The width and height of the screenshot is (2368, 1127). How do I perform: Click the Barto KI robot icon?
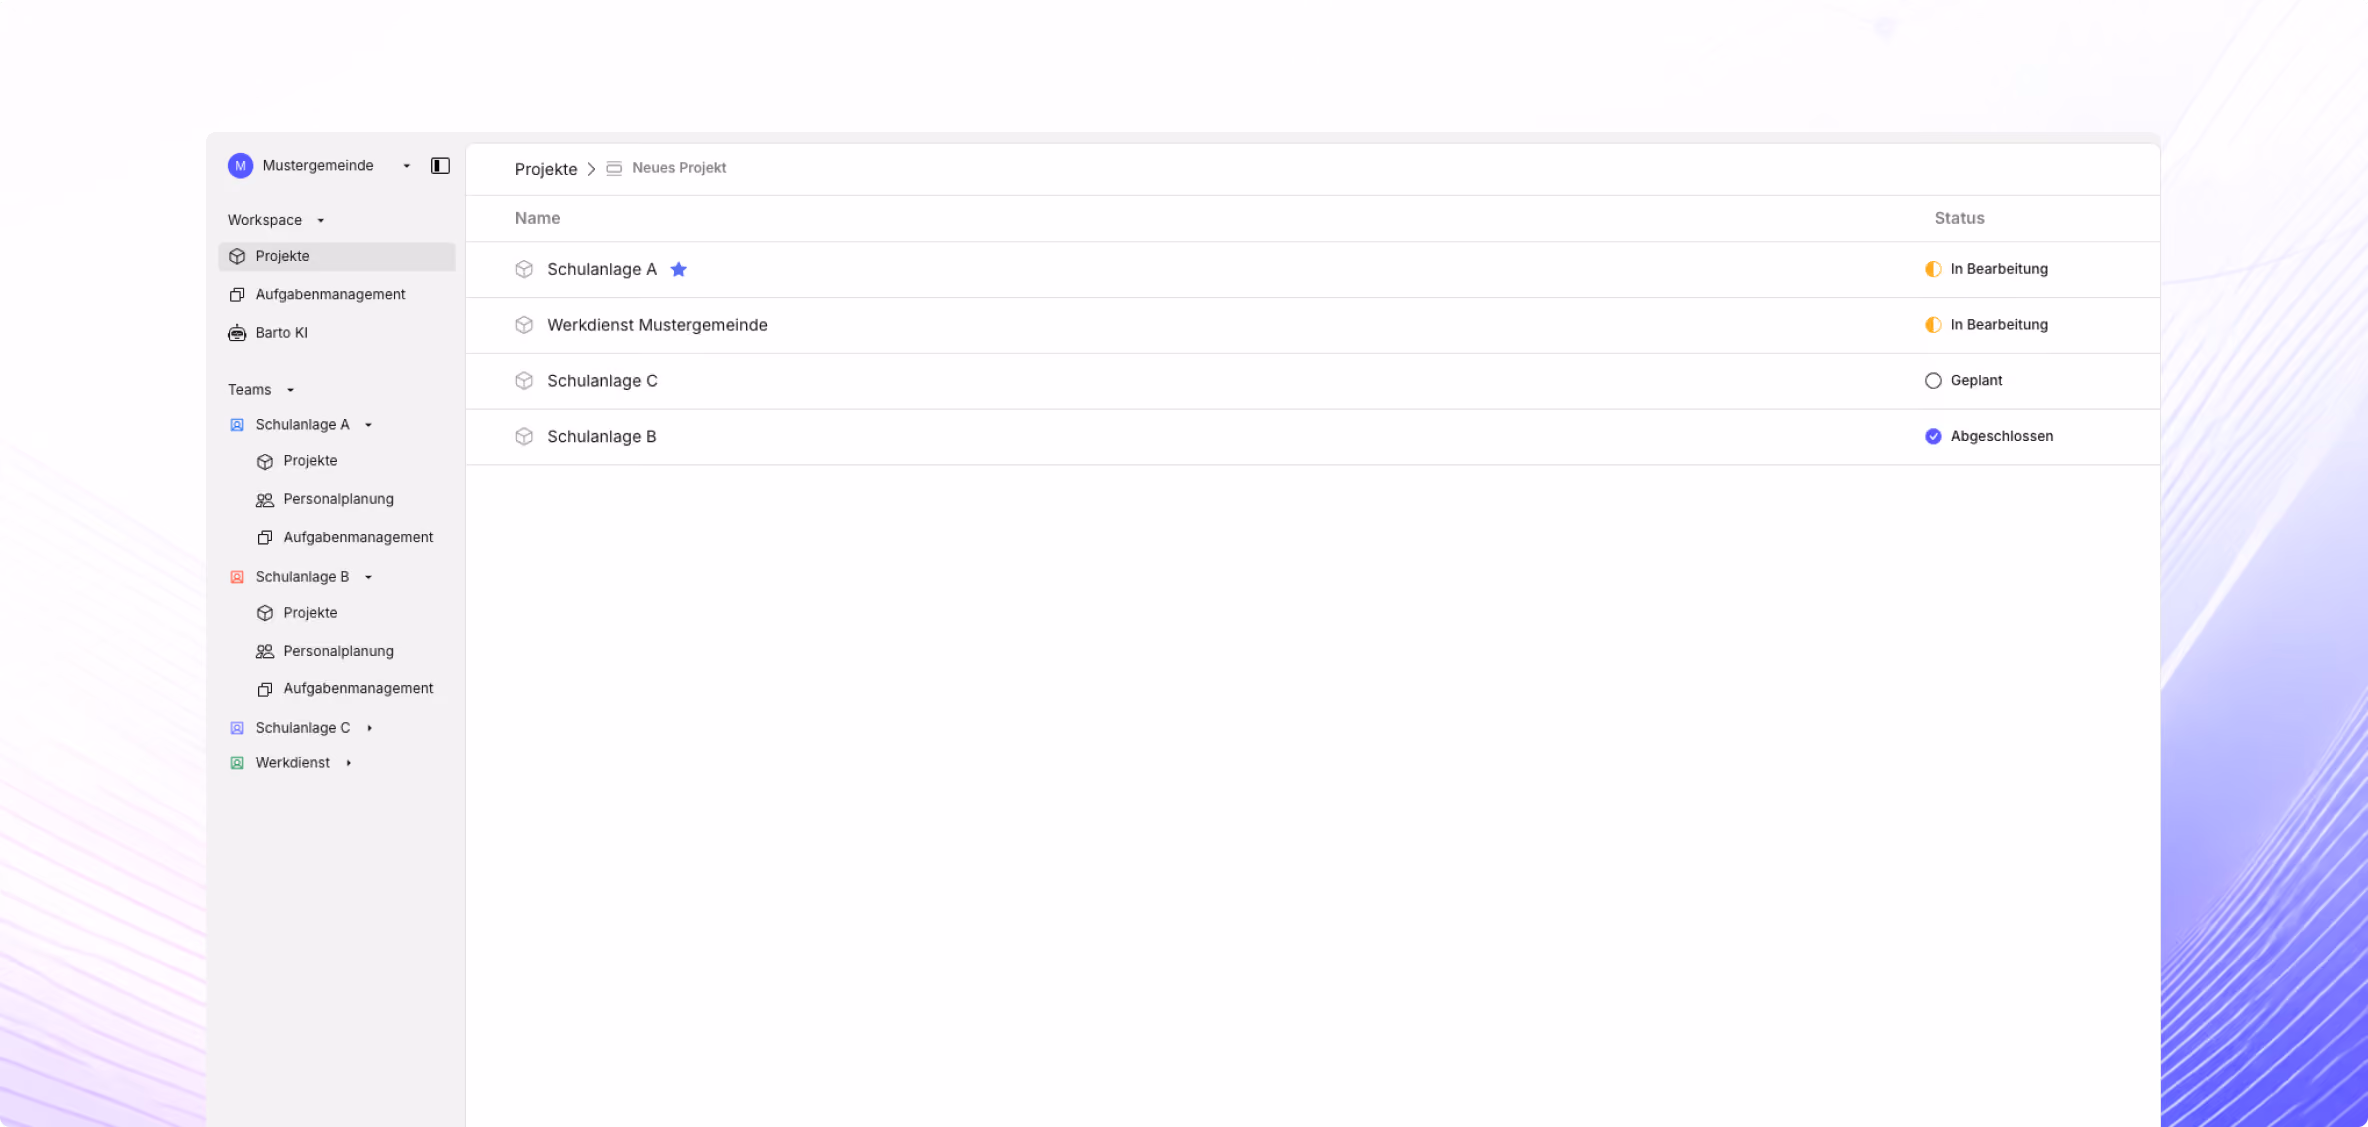pos(237,333)
